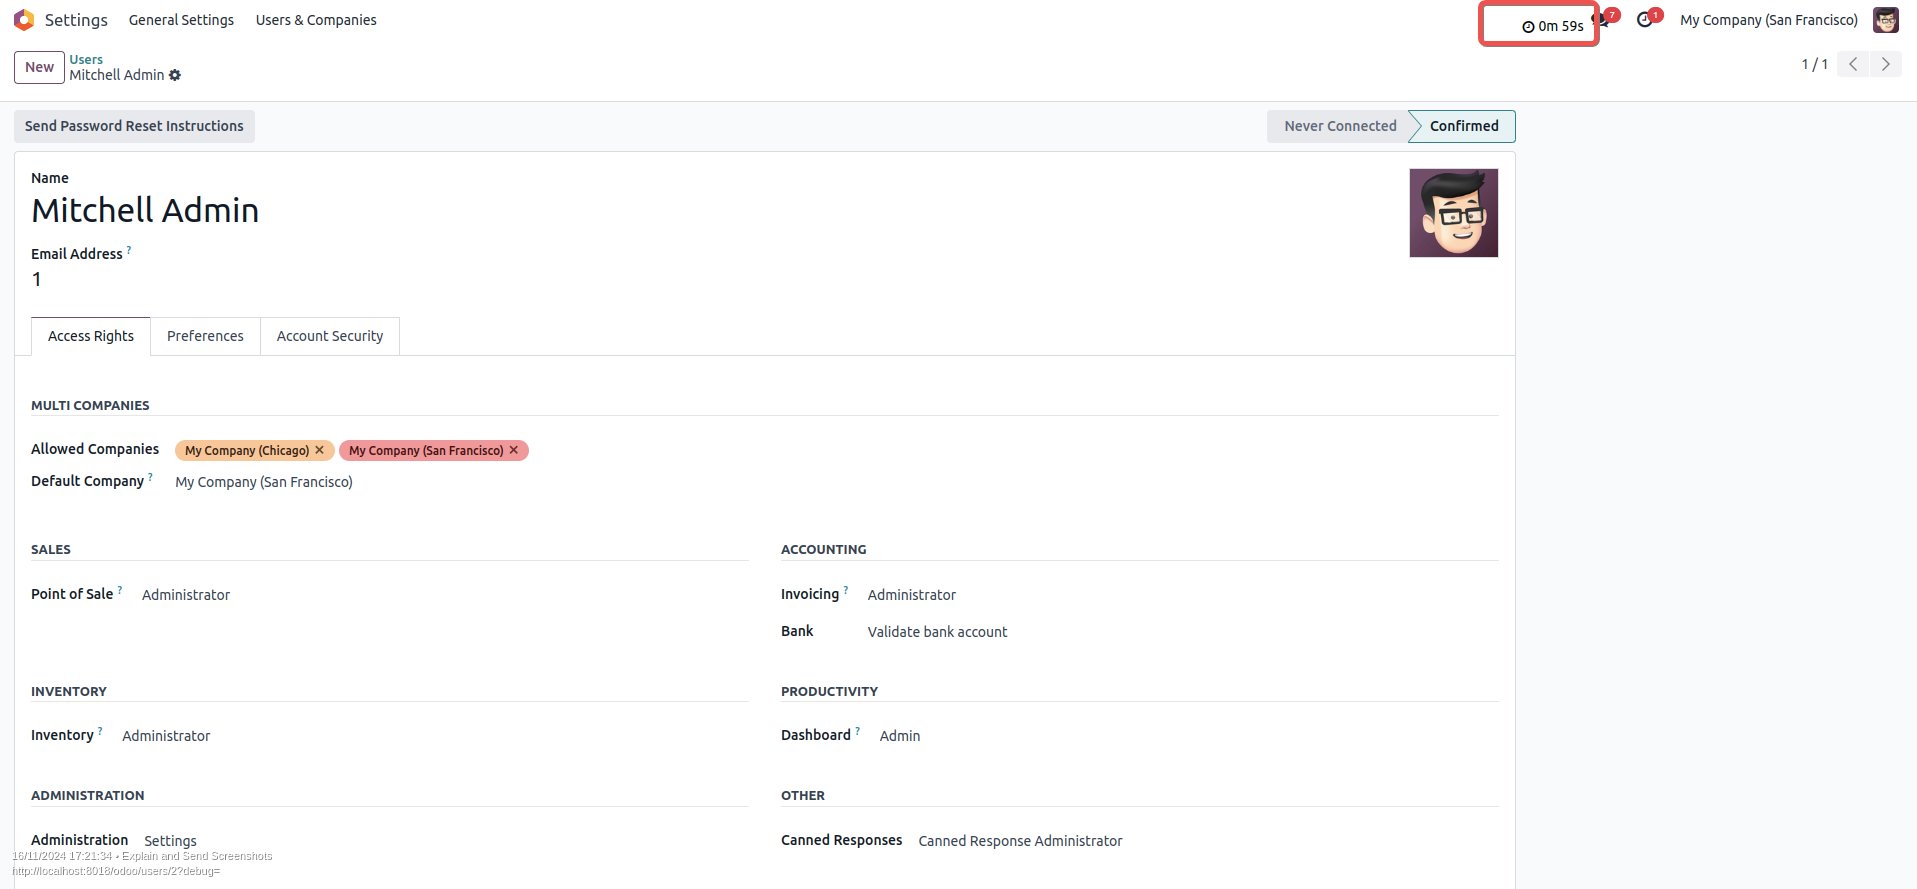Switch to the Preferences tab
This screenshot has height=889, width=1917.
point(205,336)
